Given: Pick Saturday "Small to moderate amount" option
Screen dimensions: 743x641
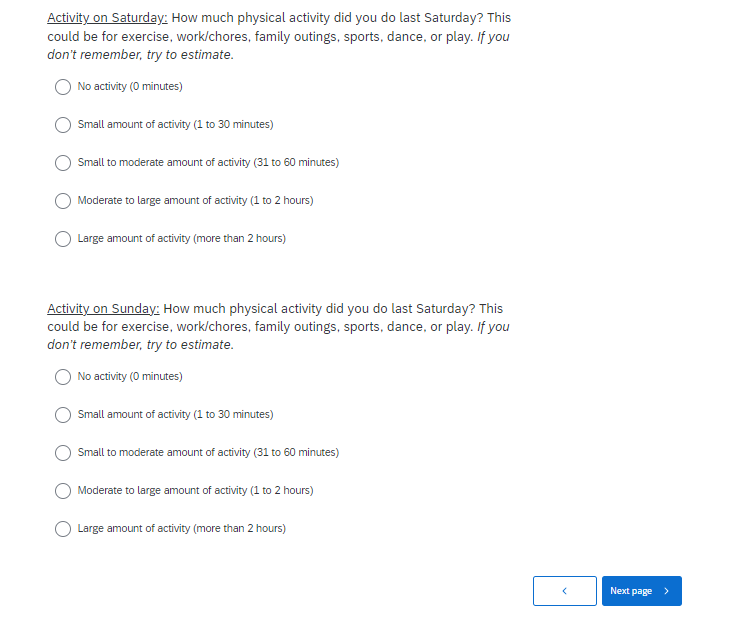Looking at the screenshot, I should (x=63, y=163).
